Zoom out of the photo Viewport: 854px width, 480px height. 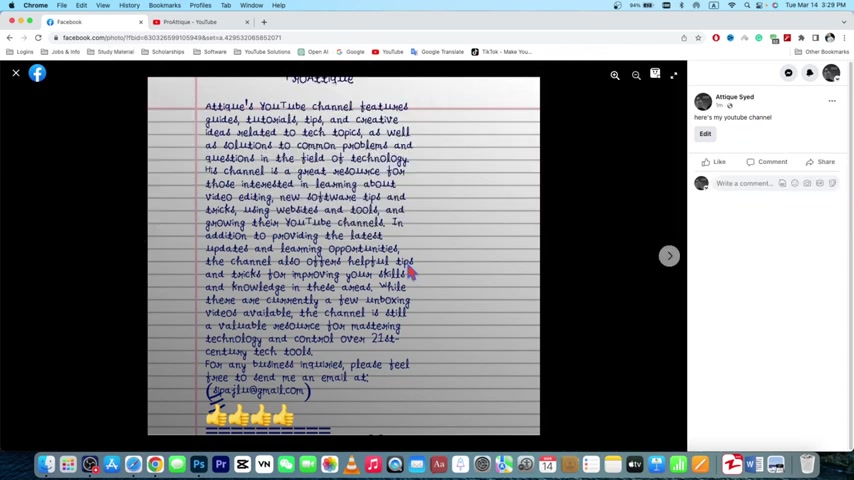(636, 75)
